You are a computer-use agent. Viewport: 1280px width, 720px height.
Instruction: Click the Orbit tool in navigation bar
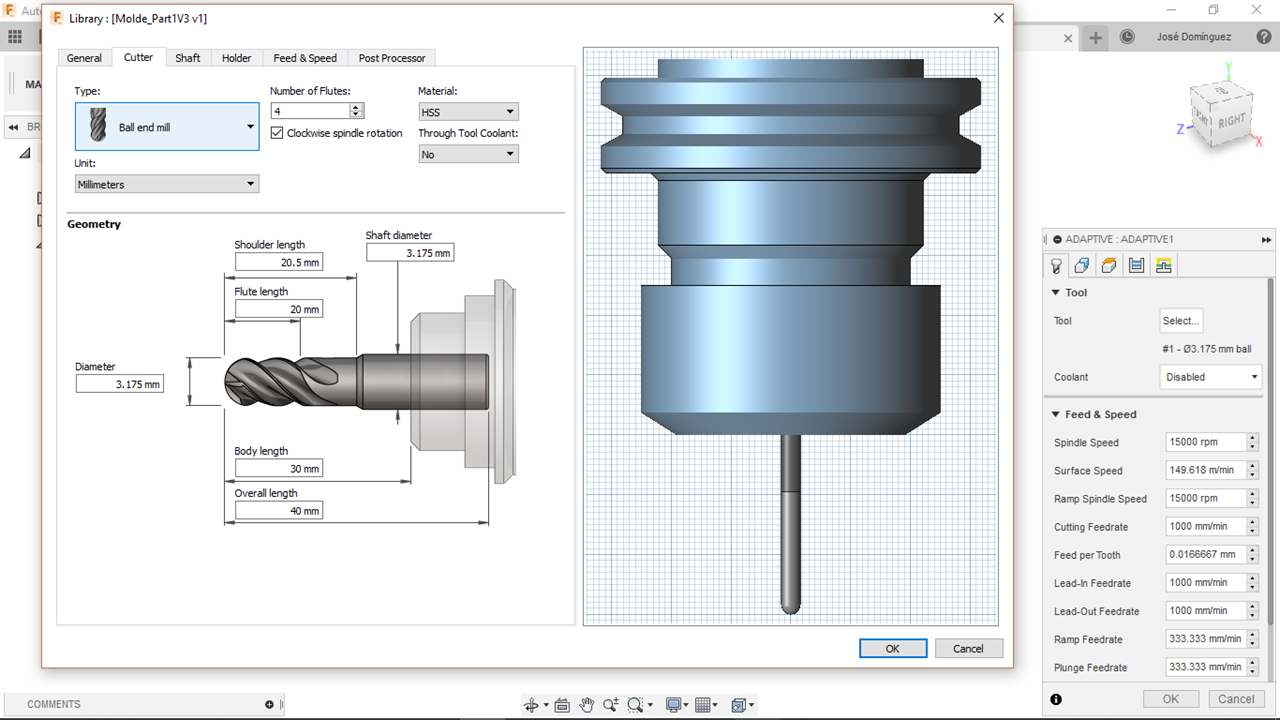click(x=532, y=705)
